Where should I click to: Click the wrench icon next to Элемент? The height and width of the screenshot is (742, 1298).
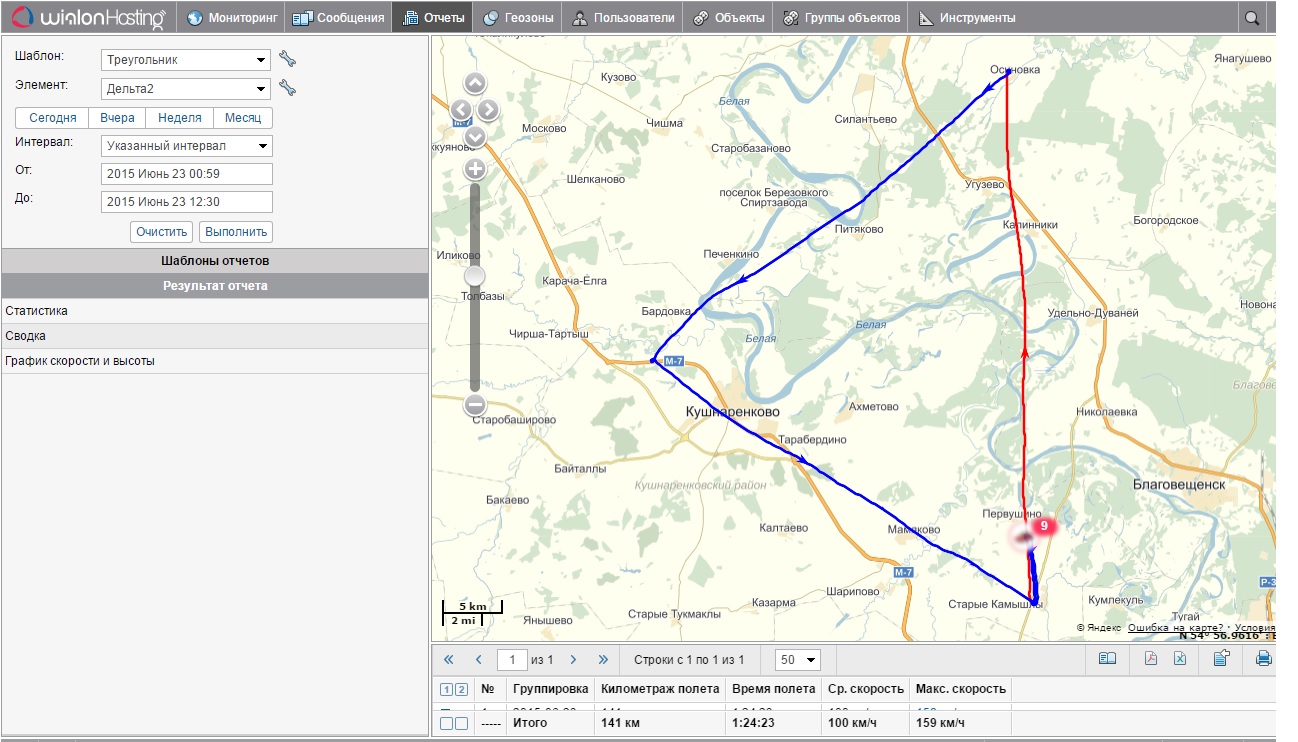click(x=287, y=88)
